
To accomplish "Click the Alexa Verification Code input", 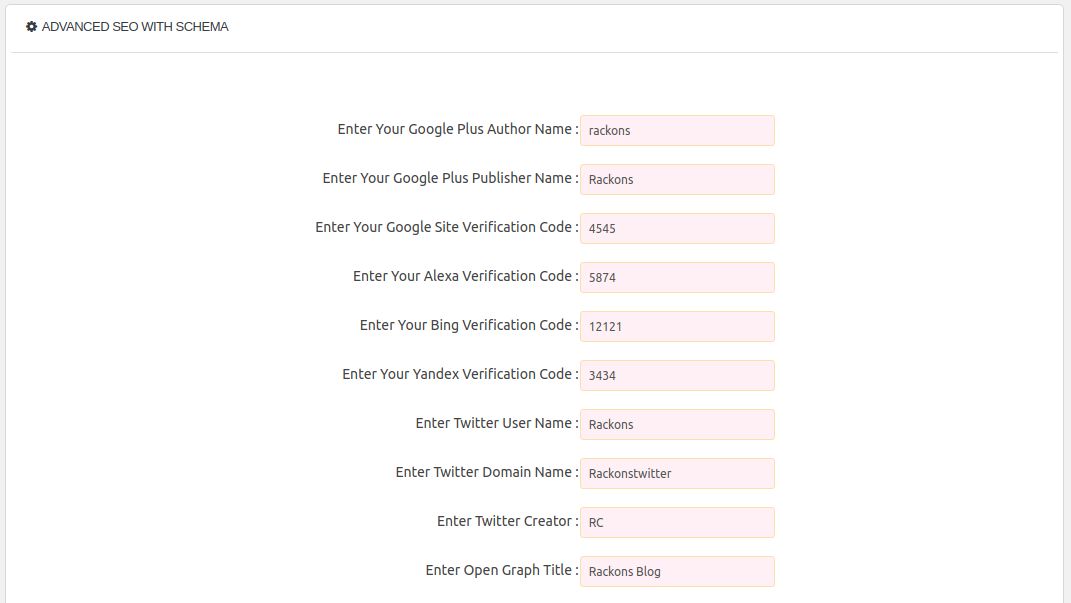I will point(677,277).
